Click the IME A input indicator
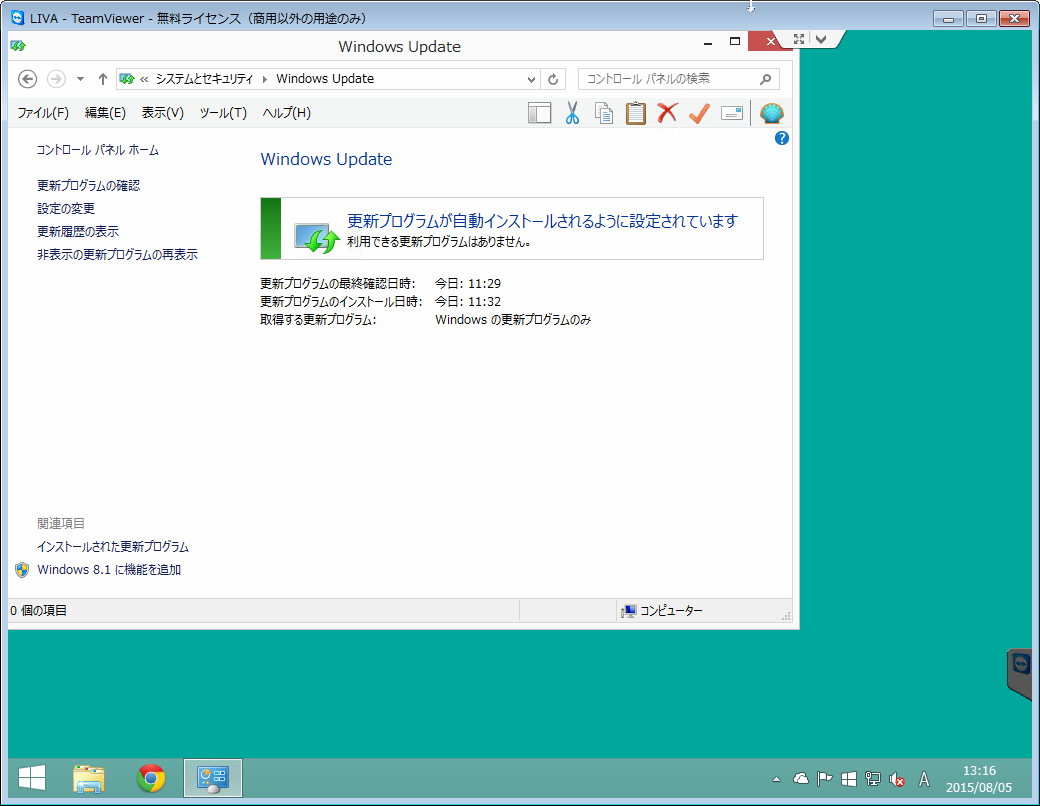The width and height of the screenshot is (1040, 806). (x=924, y=779)
